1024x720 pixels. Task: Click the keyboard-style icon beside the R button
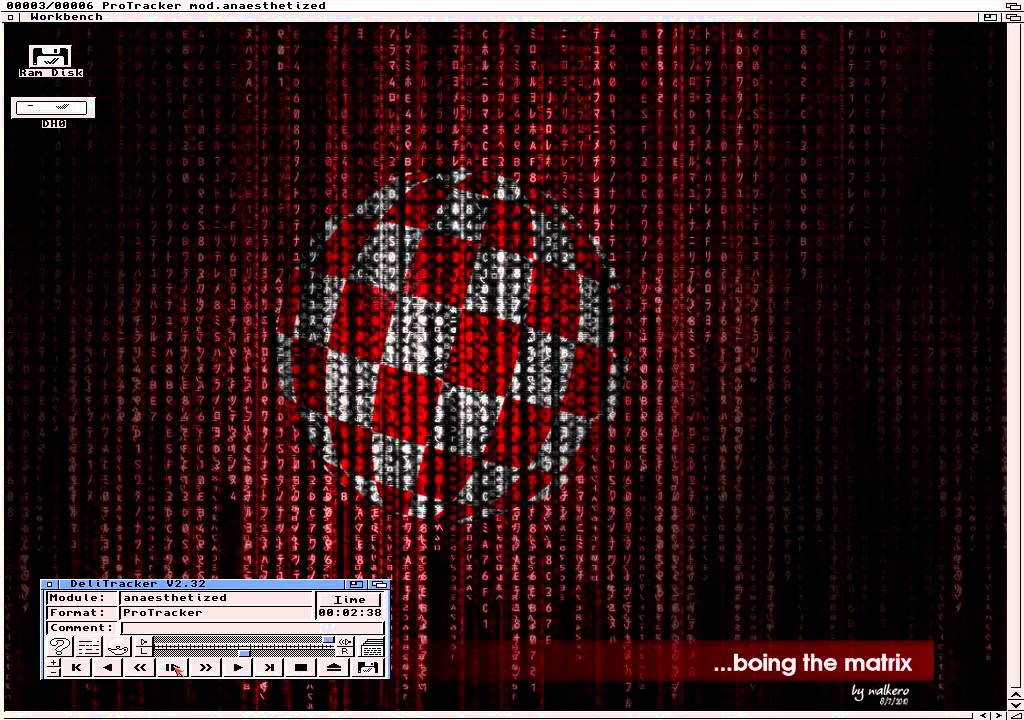(373, 647)
